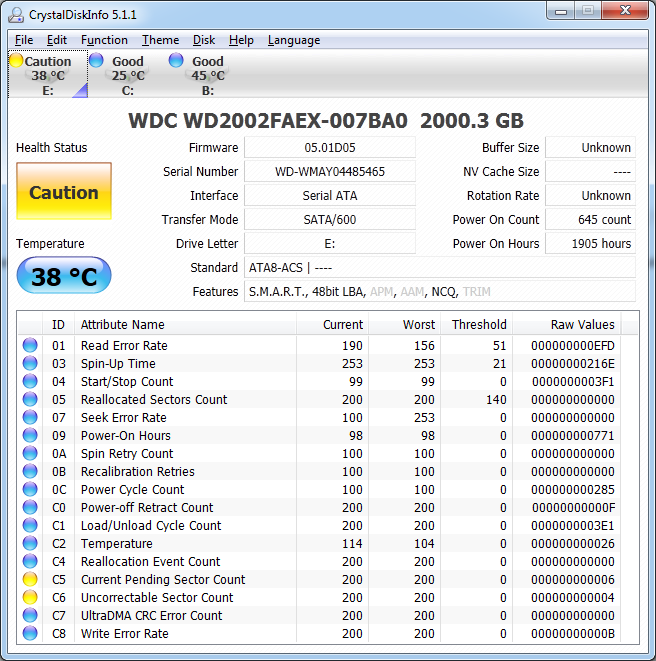
Task: Click the blue status orb for Temperature attribute
Action: point(30,544)
